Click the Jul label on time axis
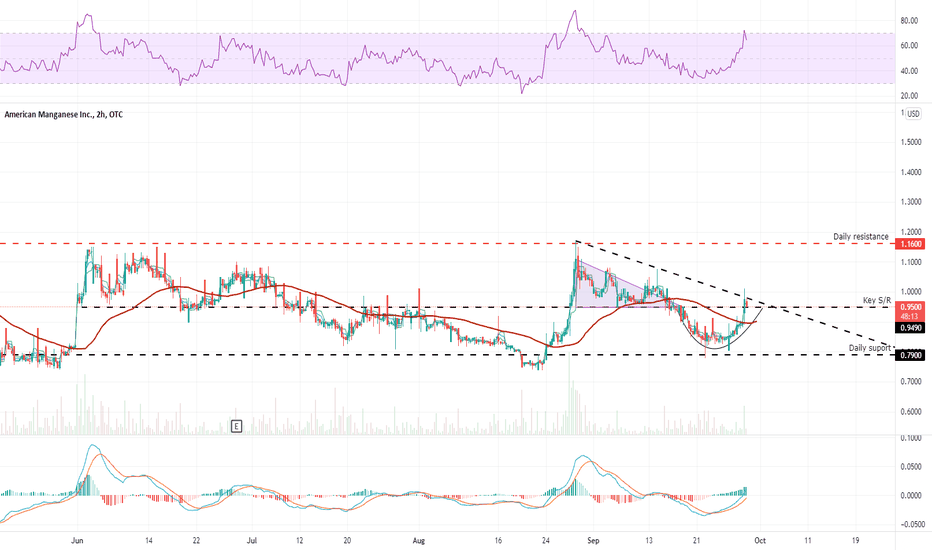Viewport: 932px width, 550px height. pos(252,540)
